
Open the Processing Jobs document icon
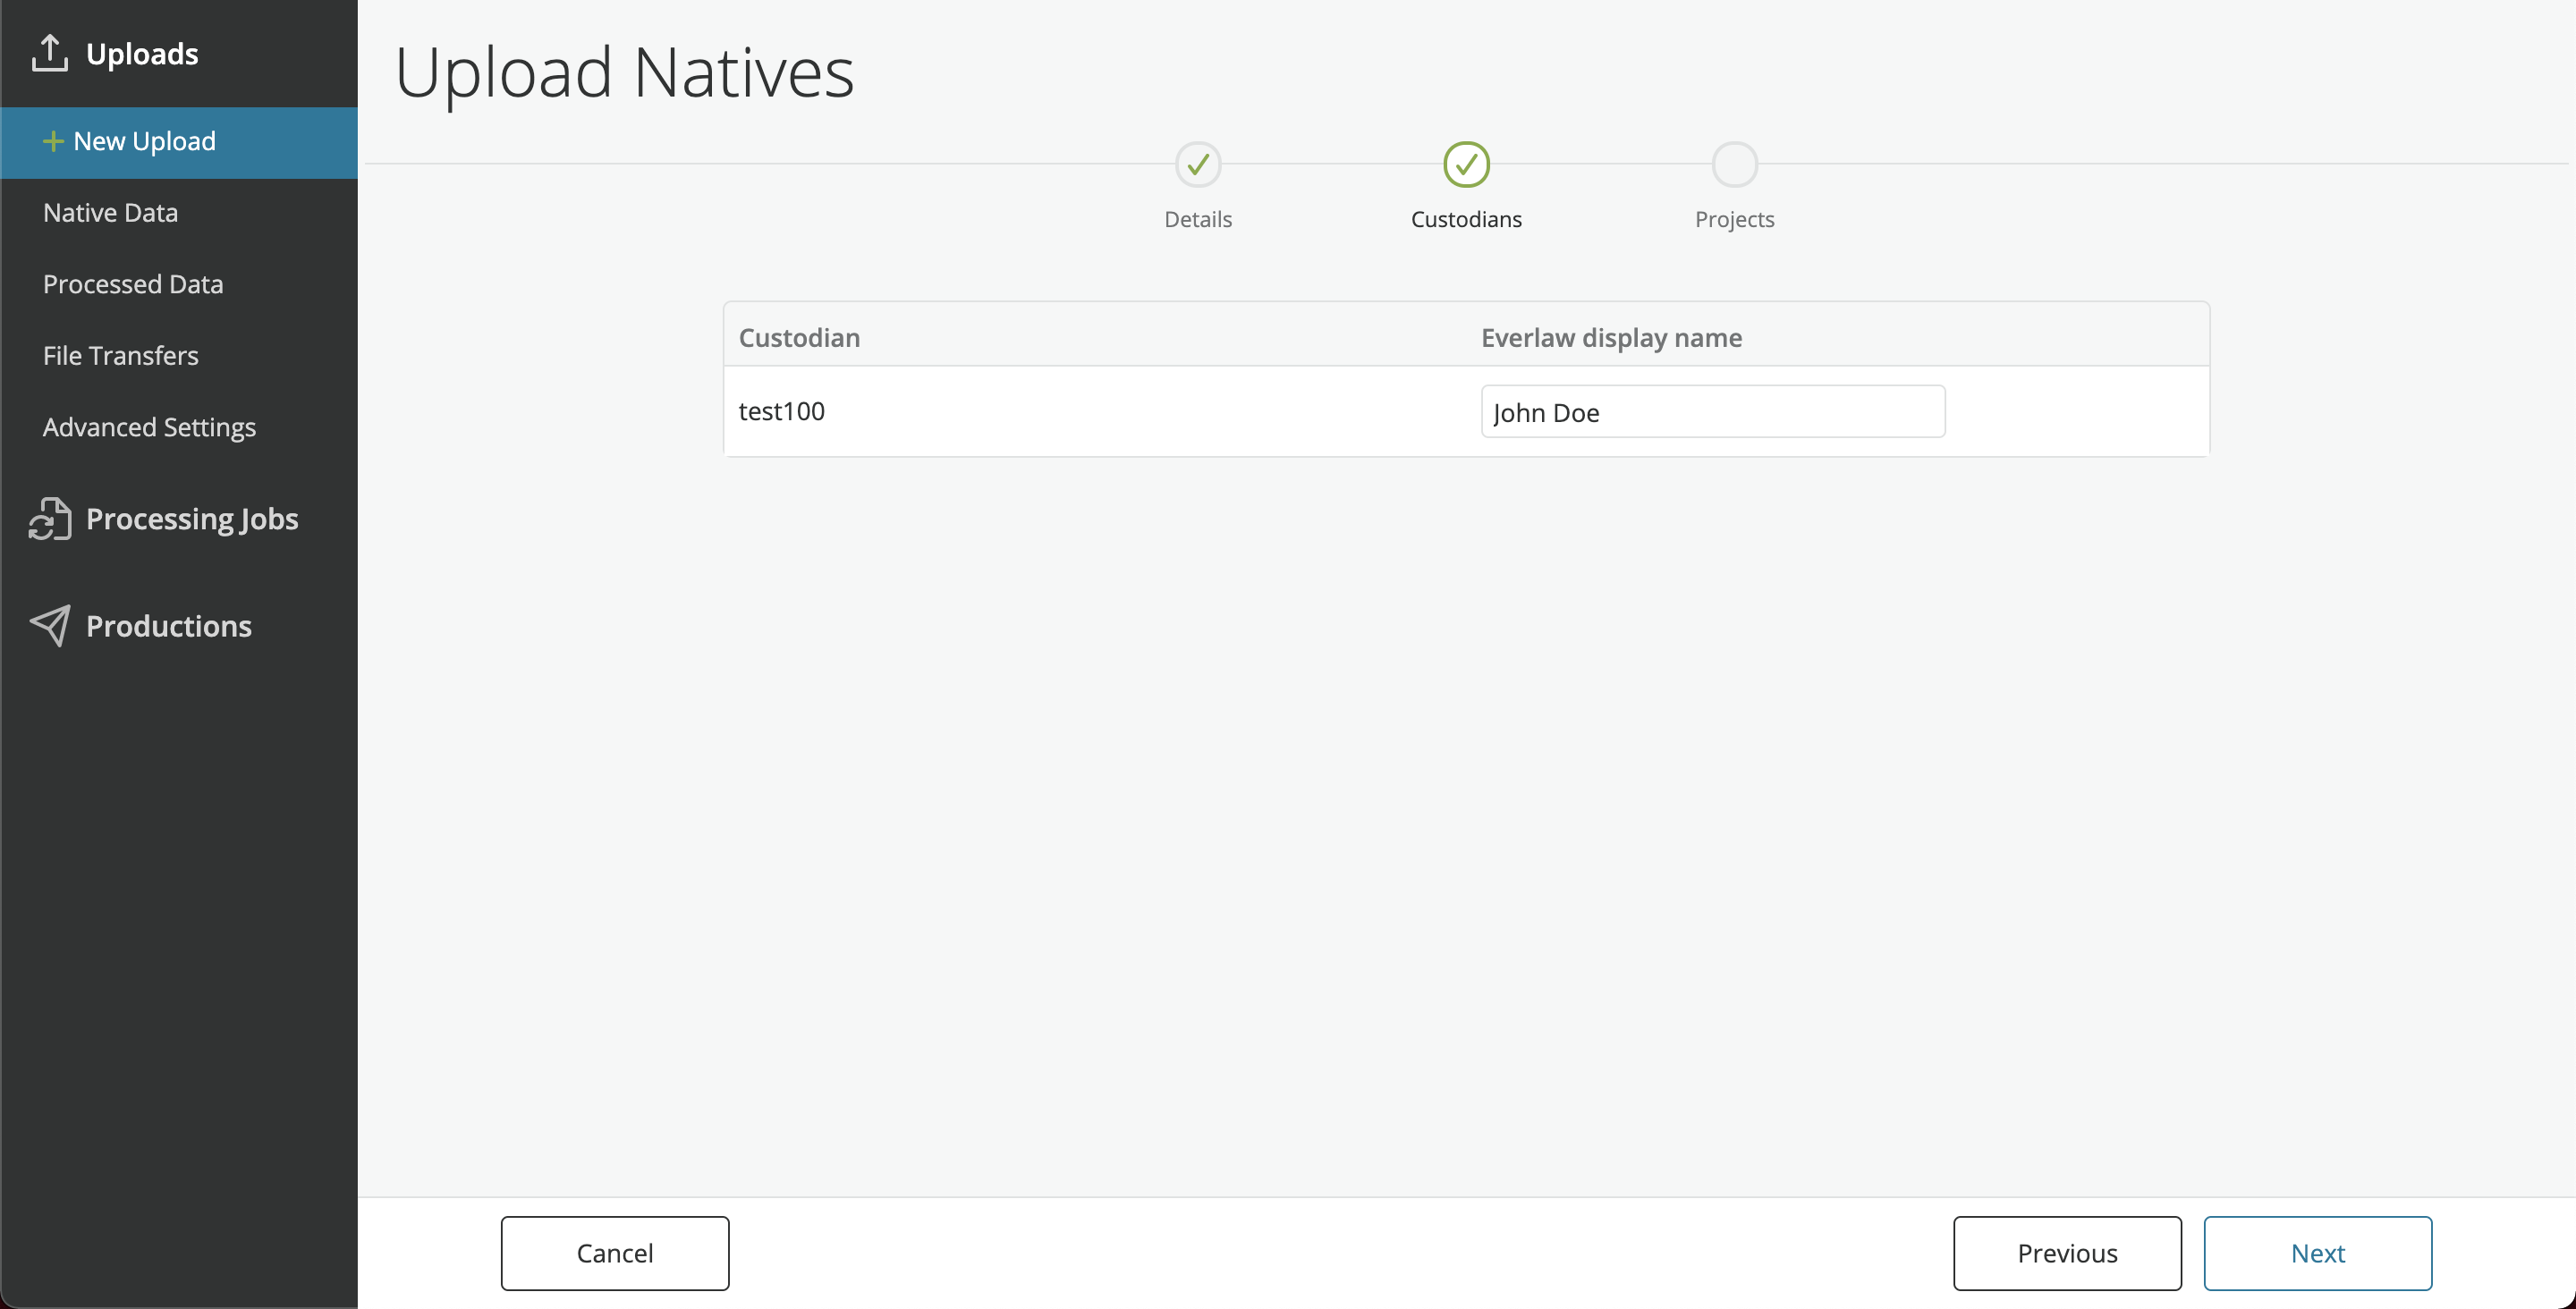50,519
